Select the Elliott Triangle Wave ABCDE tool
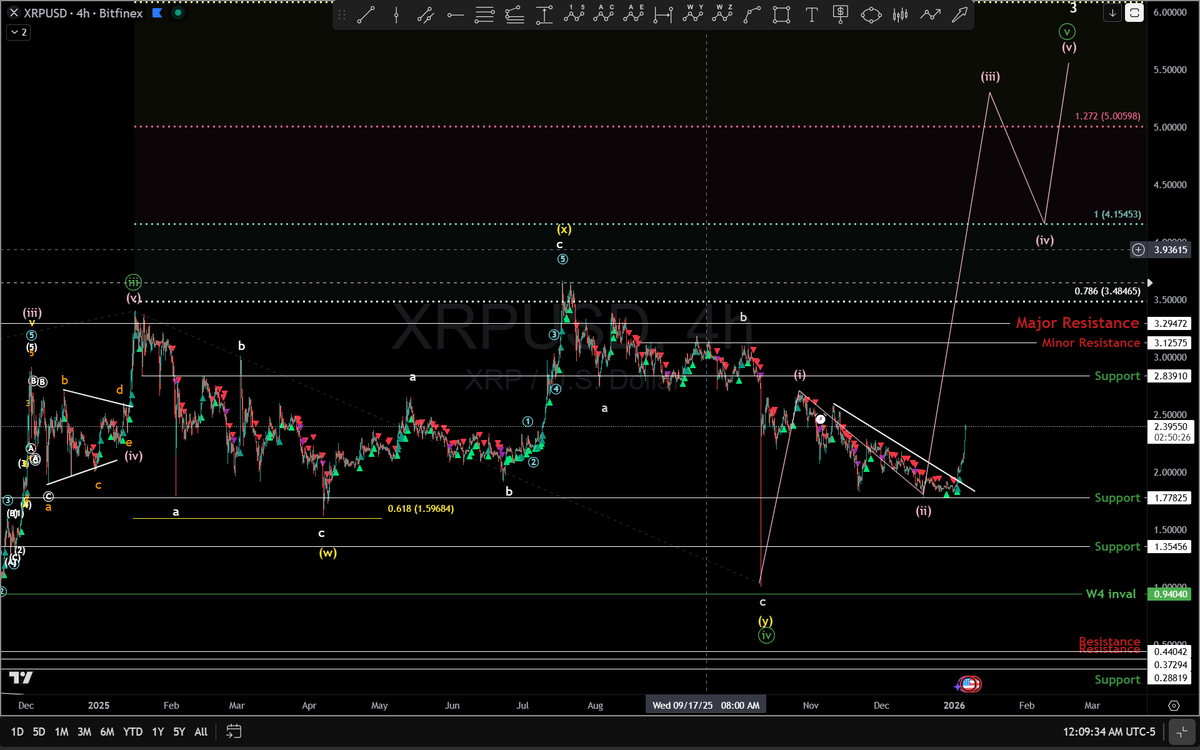 tap(634, 15)
